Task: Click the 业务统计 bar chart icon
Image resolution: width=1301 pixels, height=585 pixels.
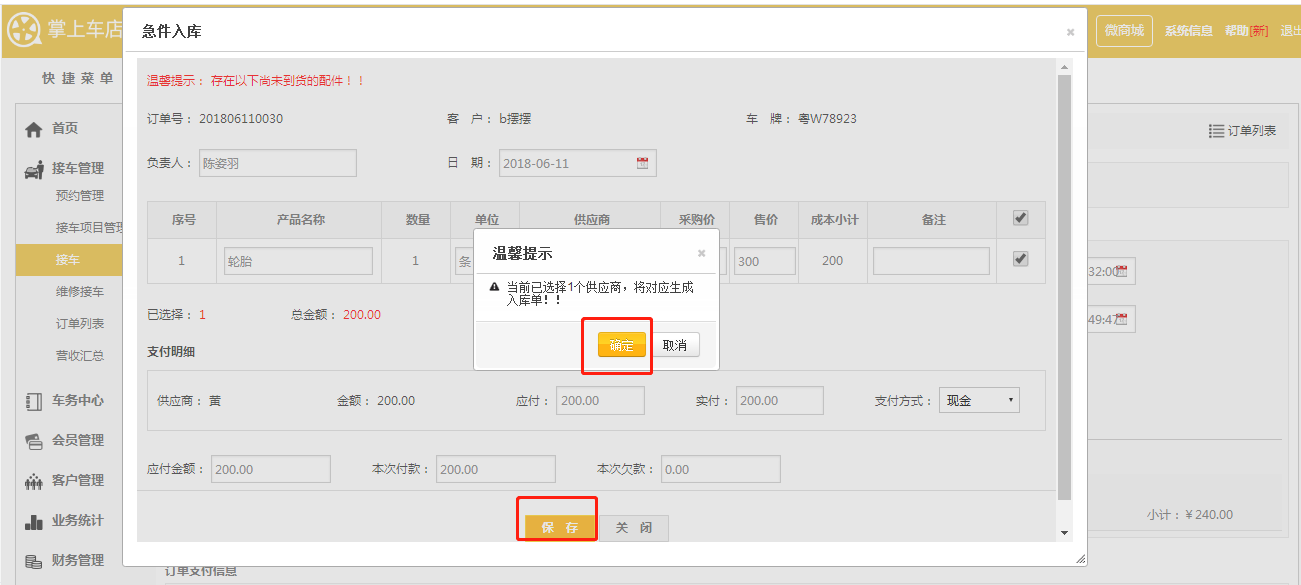Action: pos(33,521)
